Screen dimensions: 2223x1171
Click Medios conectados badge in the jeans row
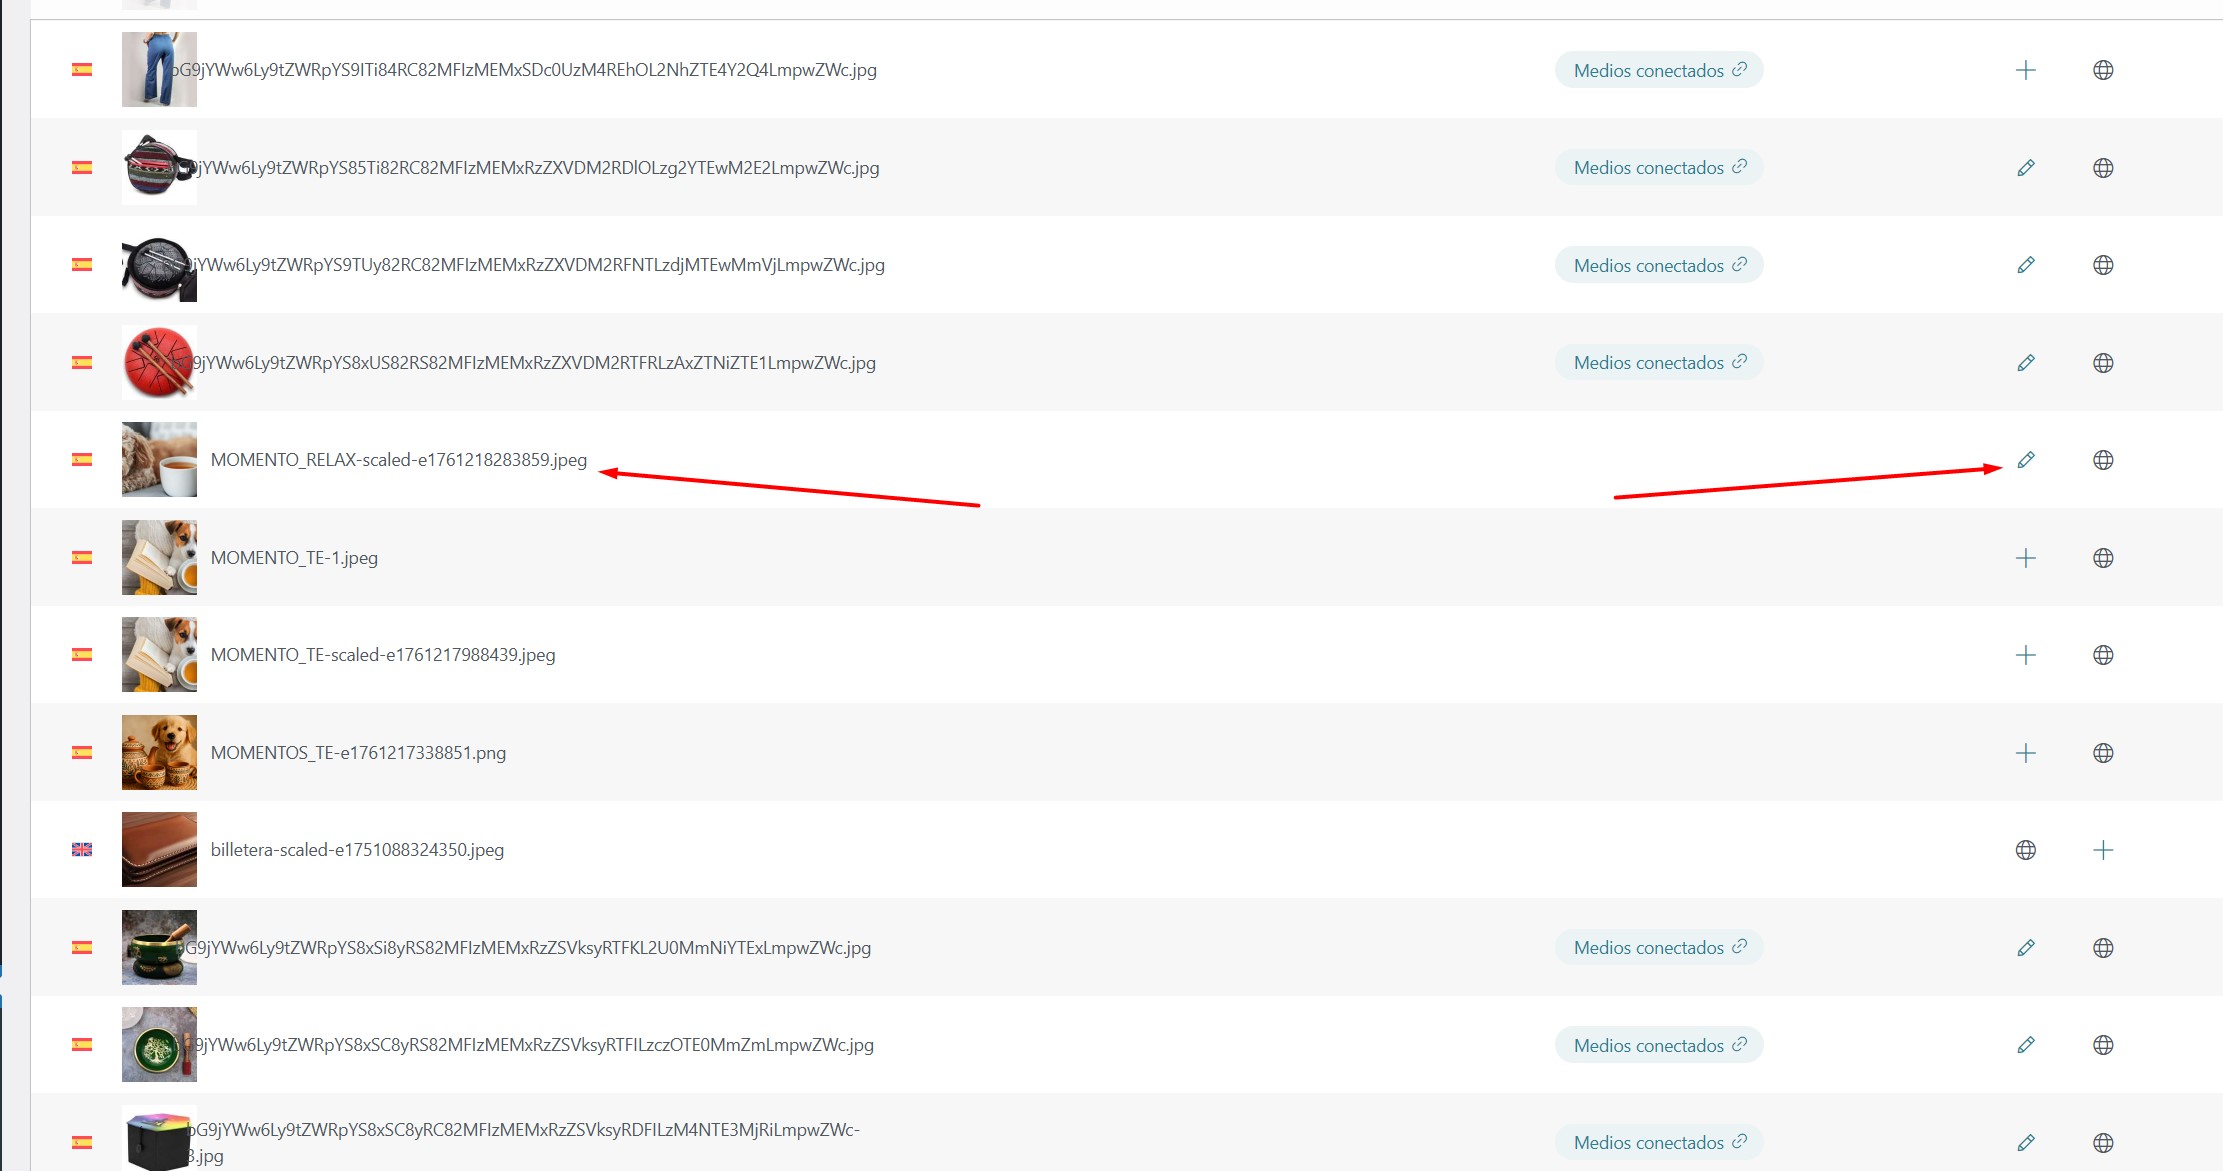click(1658, 70)
